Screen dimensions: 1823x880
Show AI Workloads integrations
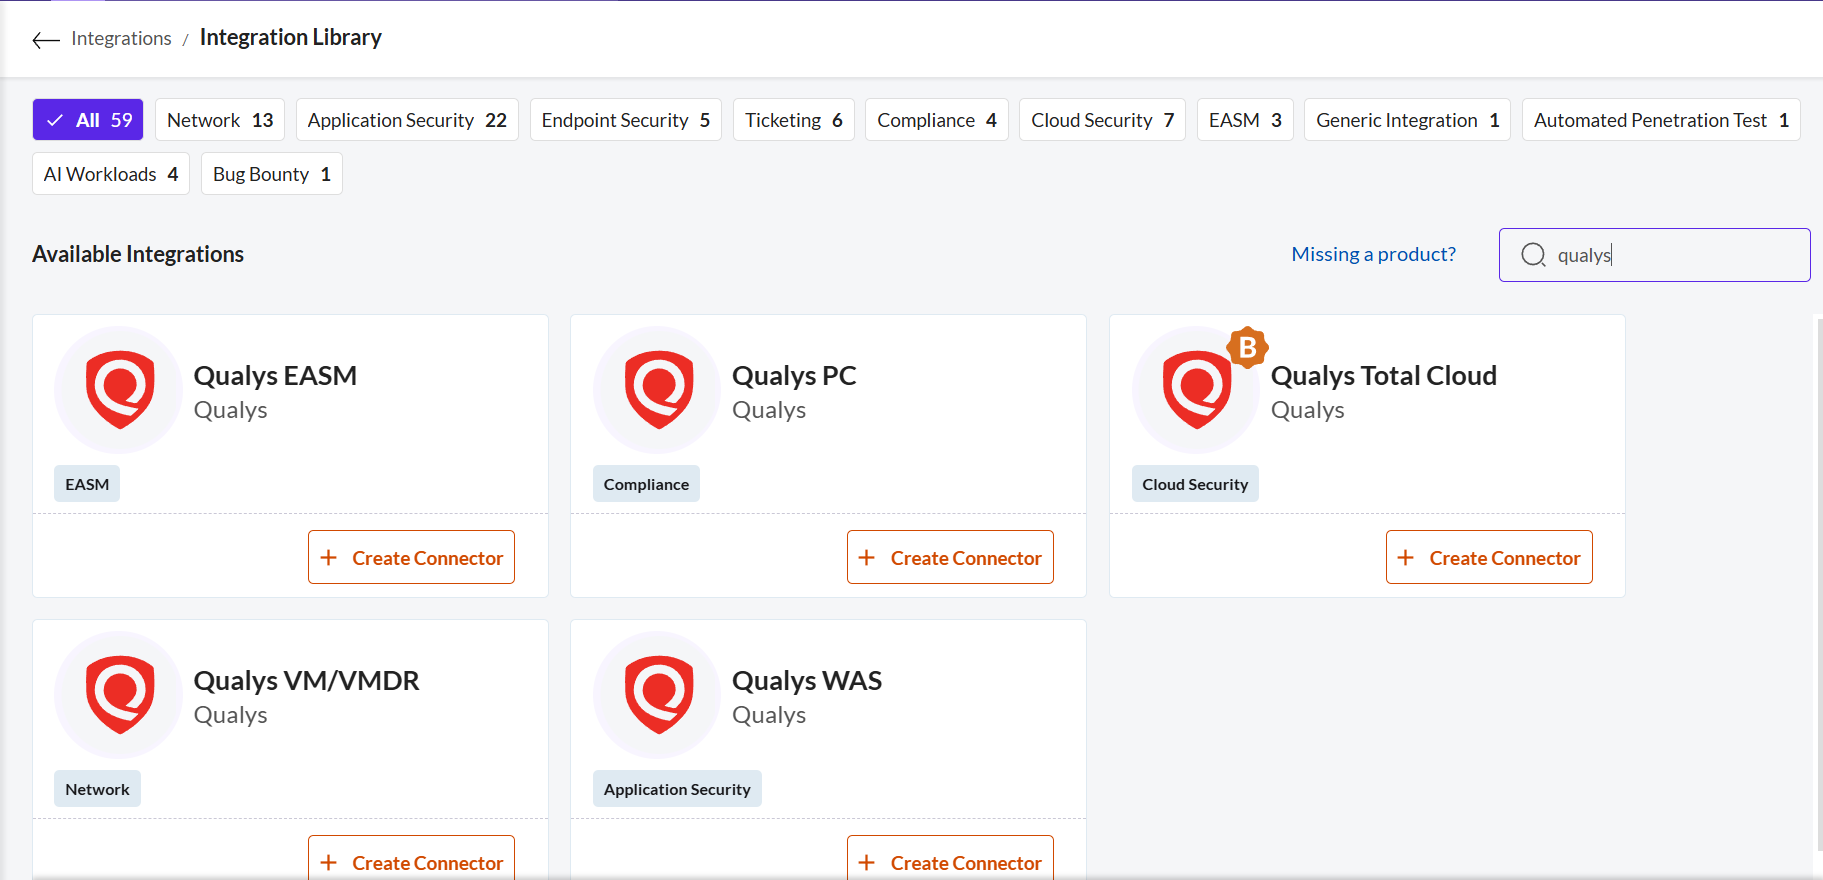(x=111, y=174)
